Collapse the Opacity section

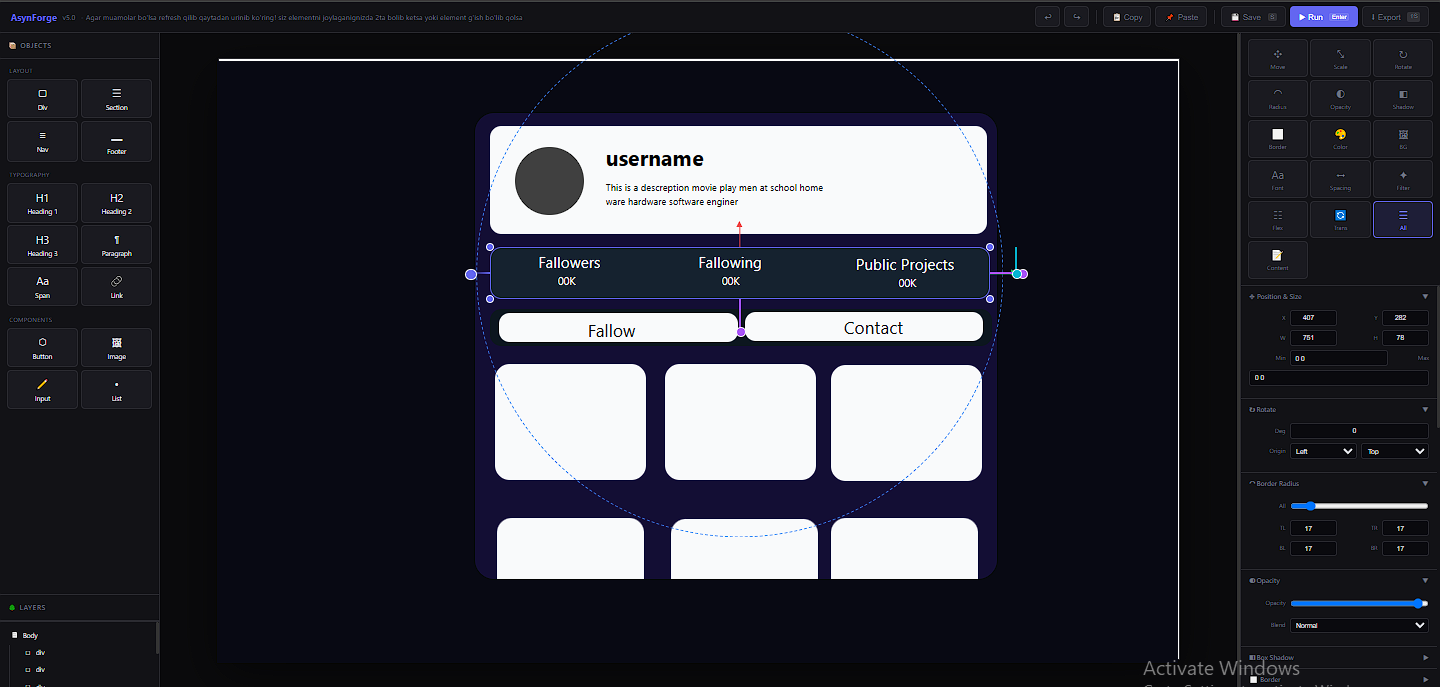coord(1425,580)
